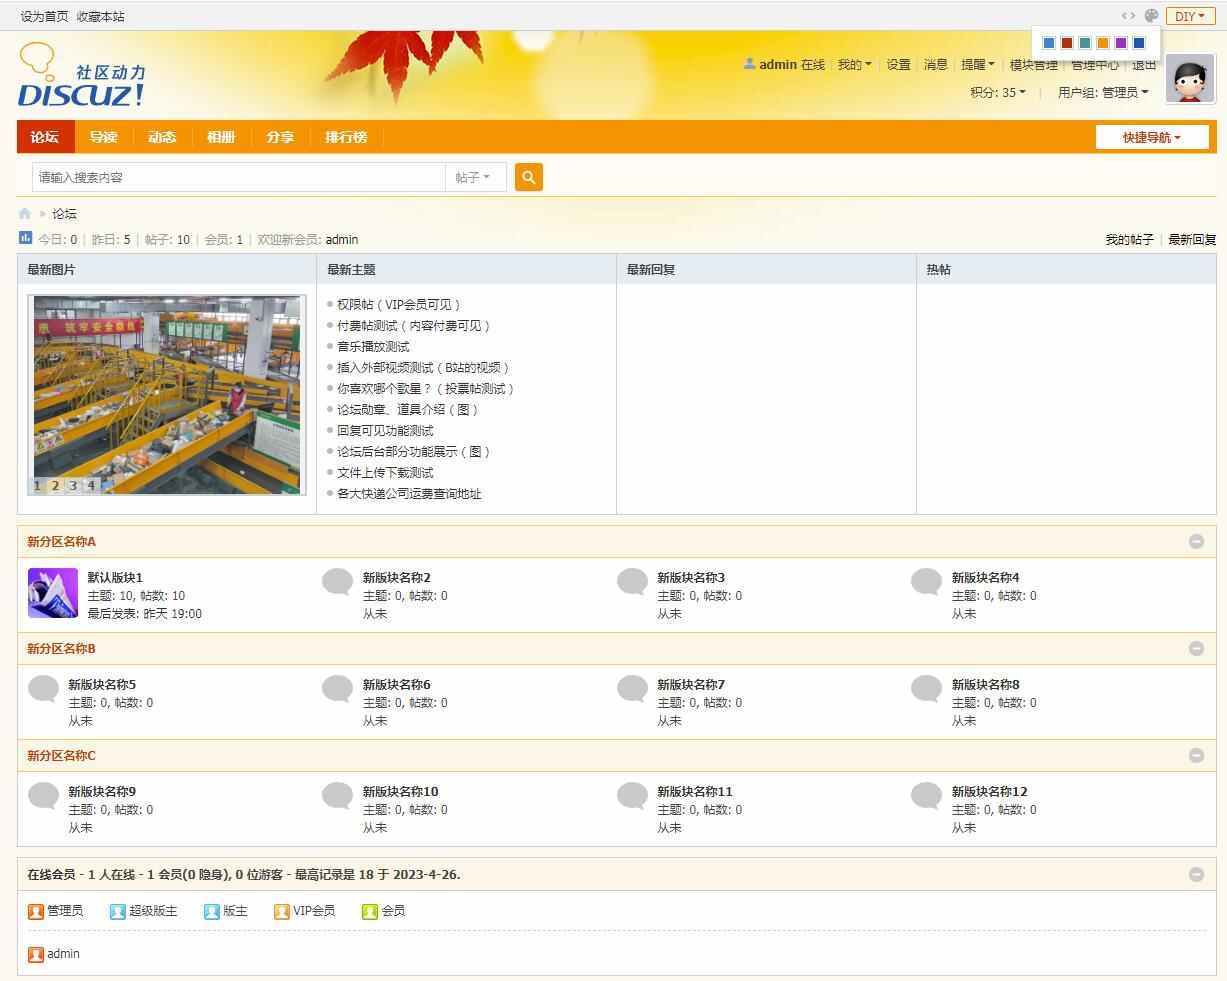Click the 收藏本站 link

pos(101,16)
